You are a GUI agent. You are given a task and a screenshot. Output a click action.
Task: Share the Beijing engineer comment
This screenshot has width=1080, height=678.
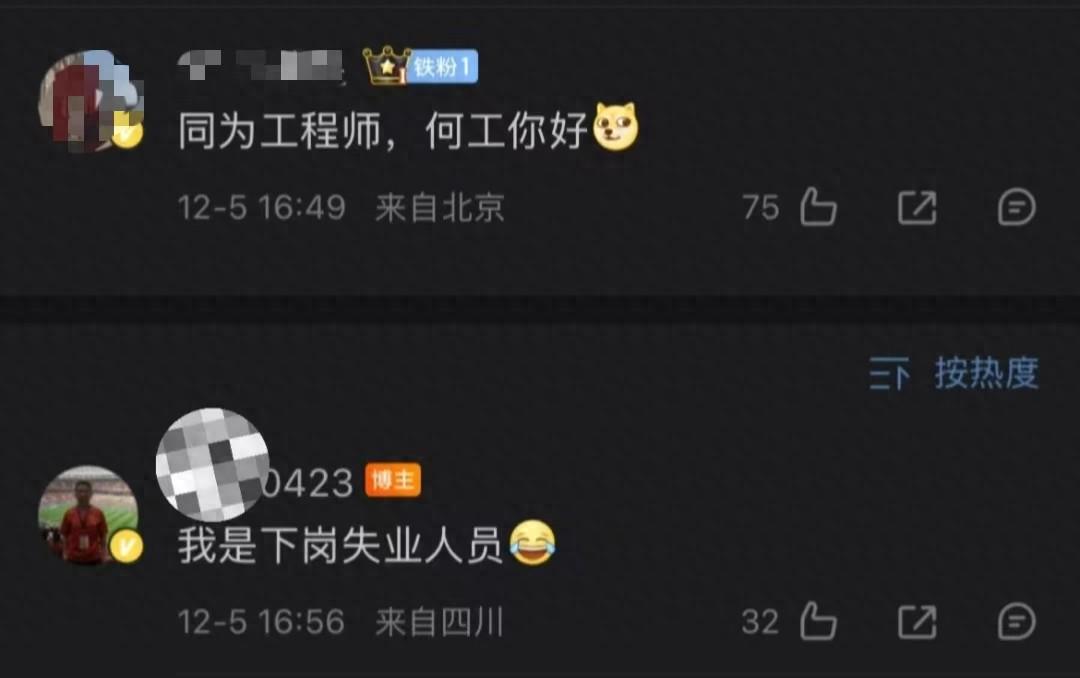click(917, 207)
